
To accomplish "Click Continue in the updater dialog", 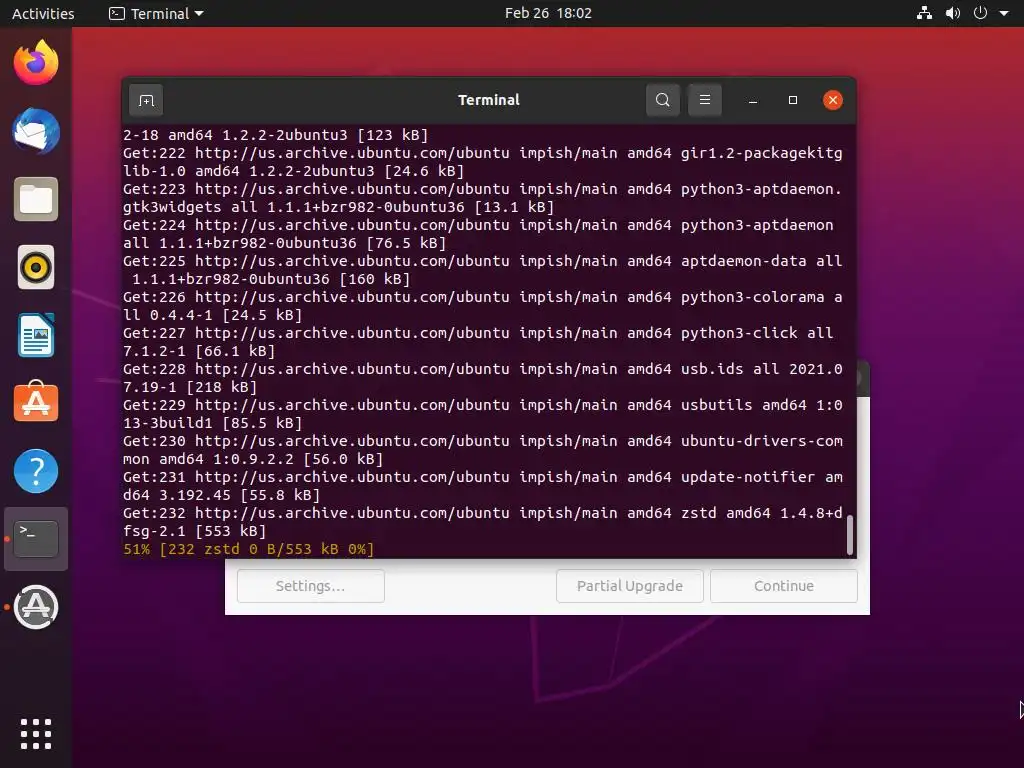I will point(784,586).
